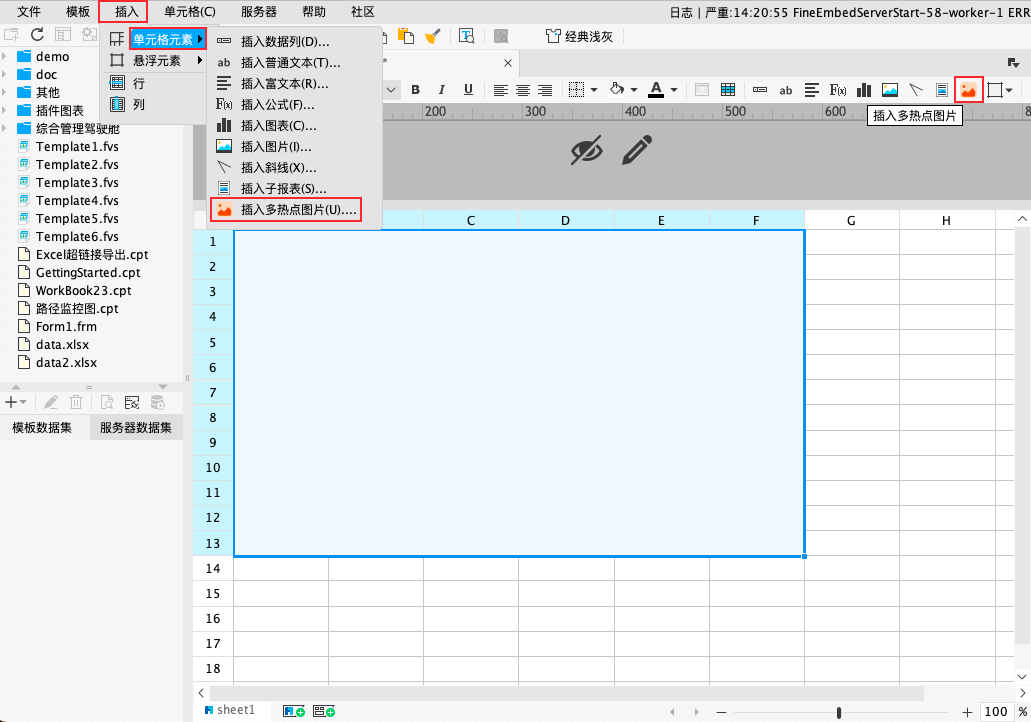Center-align cell text
This screenshot has width=1031, height=722.
point(523,90)
